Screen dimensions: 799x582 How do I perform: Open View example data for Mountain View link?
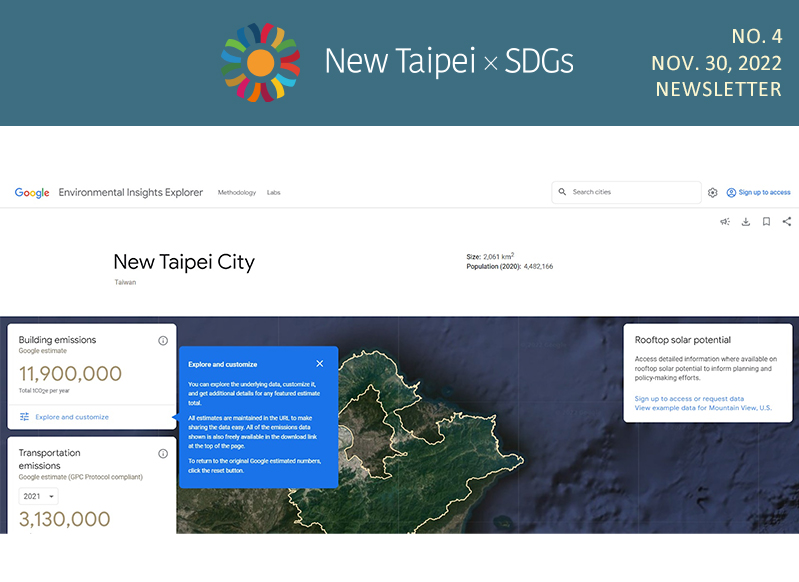point(703,408)
